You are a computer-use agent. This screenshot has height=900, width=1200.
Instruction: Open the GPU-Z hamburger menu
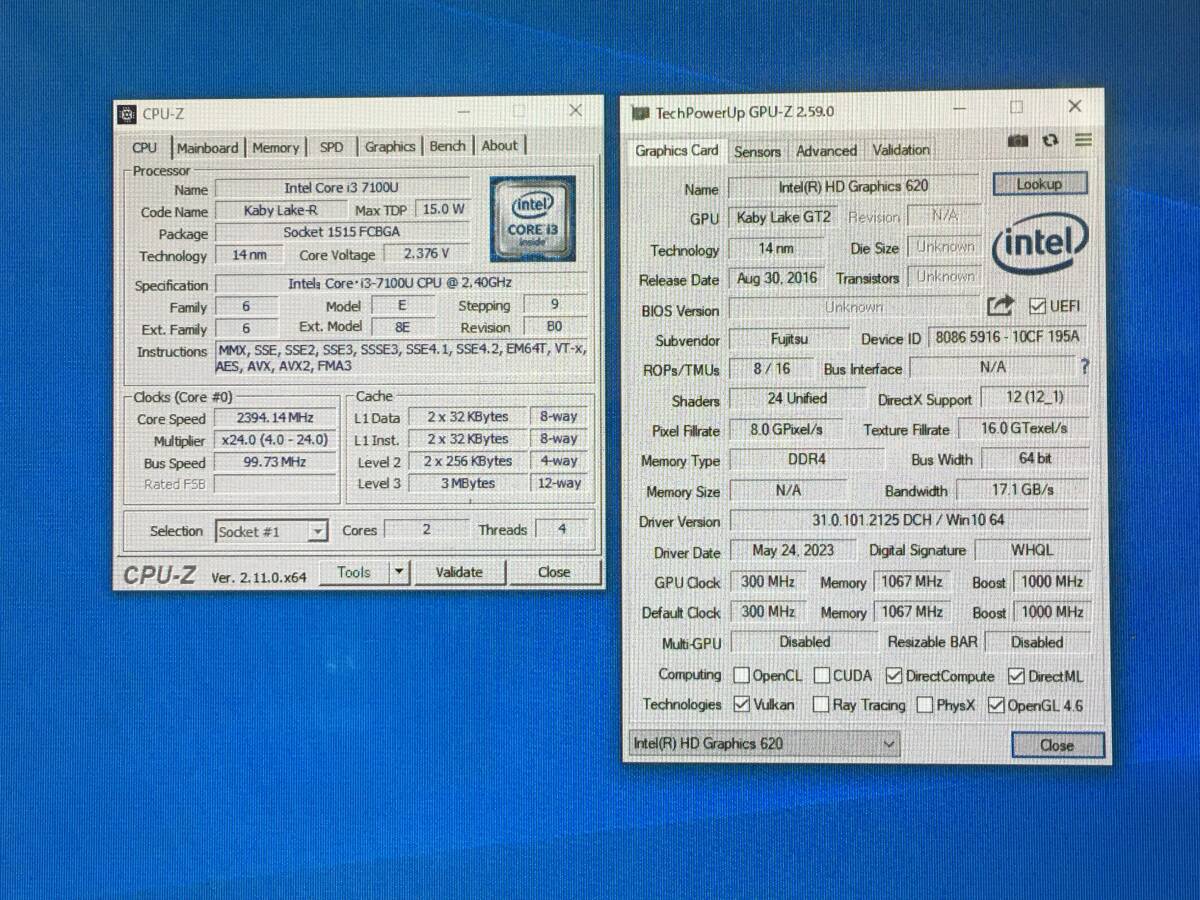(x=1083, y=140)
